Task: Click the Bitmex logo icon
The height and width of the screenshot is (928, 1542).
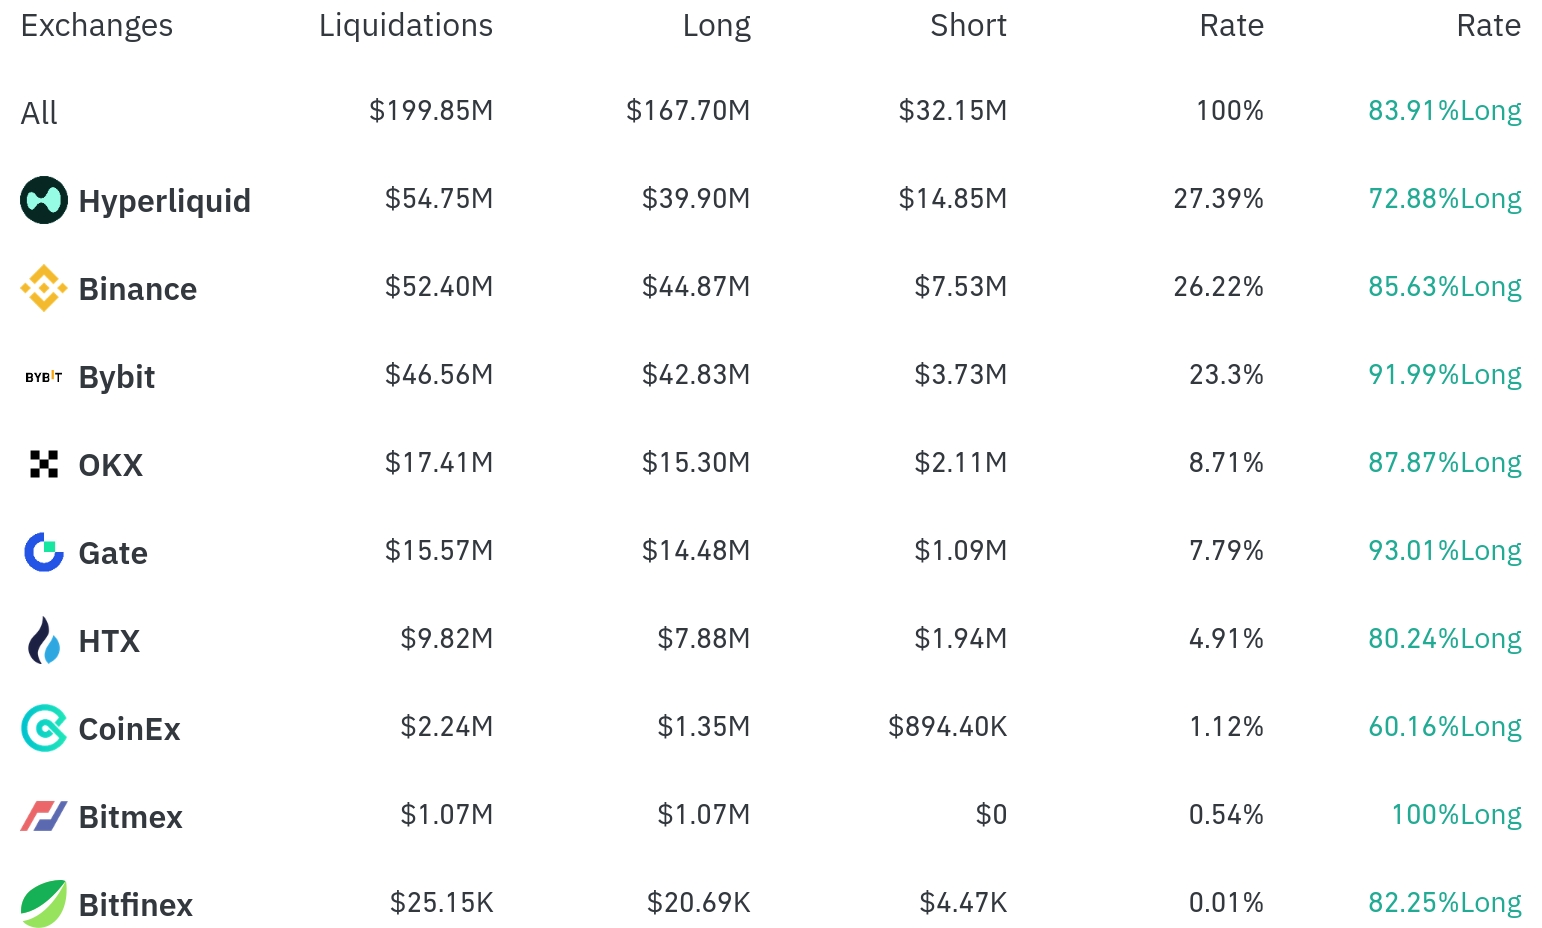Action: coord(44,816)
